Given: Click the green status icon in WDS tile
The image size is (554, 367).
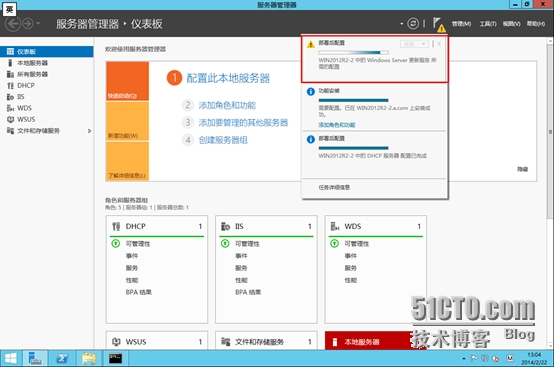Looking at the screenshot, I should pos(334,244).
